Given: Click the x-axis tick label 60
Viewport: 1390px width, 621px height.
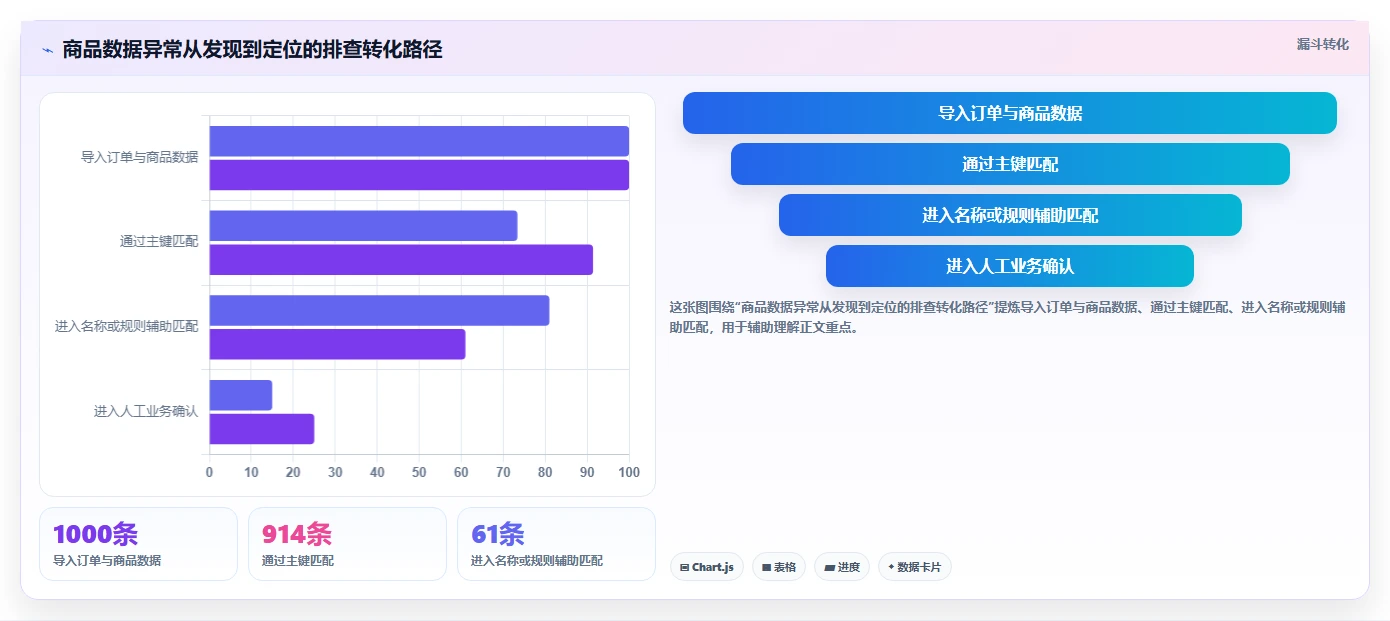Looking at the screenshot, I should point(461,472).
